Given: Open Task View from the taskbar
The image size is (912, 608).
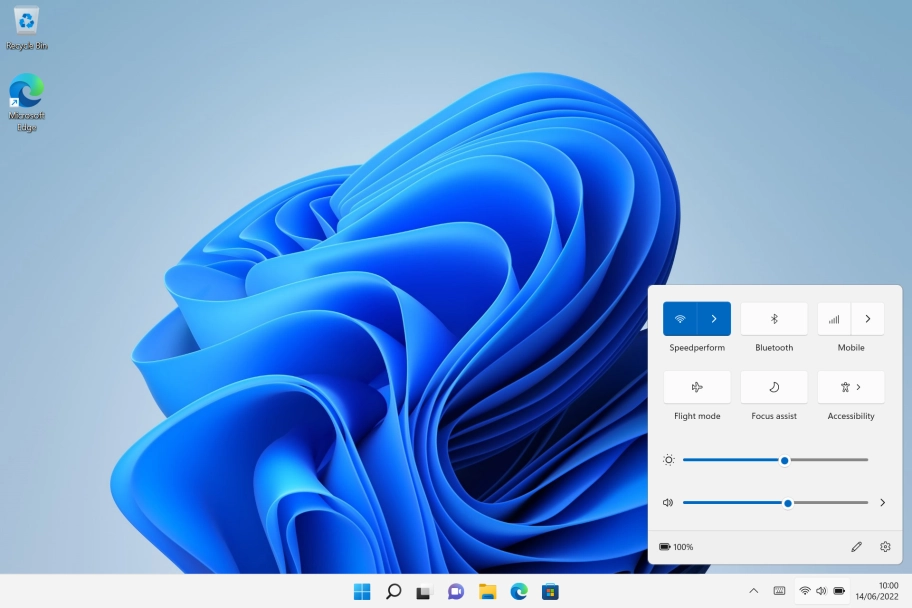Looking at the screenshot, I should (424, 591).
